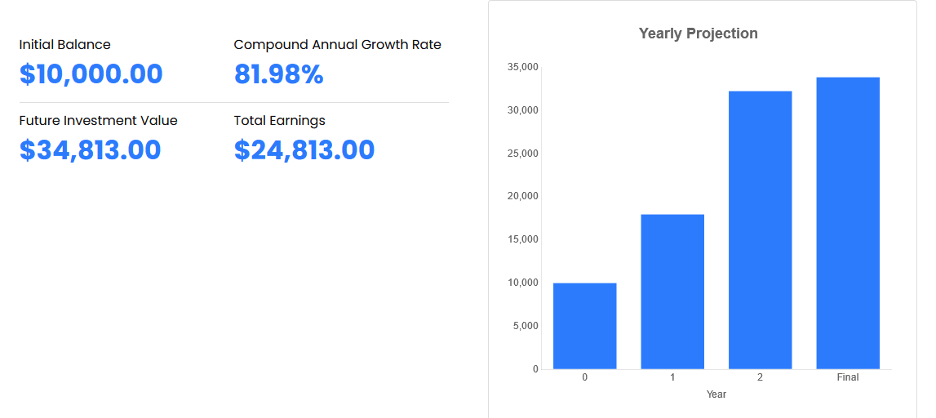Click the 35,000 y-axis label
The width and height of the screenshot is (936, 418).
[523, 67]
